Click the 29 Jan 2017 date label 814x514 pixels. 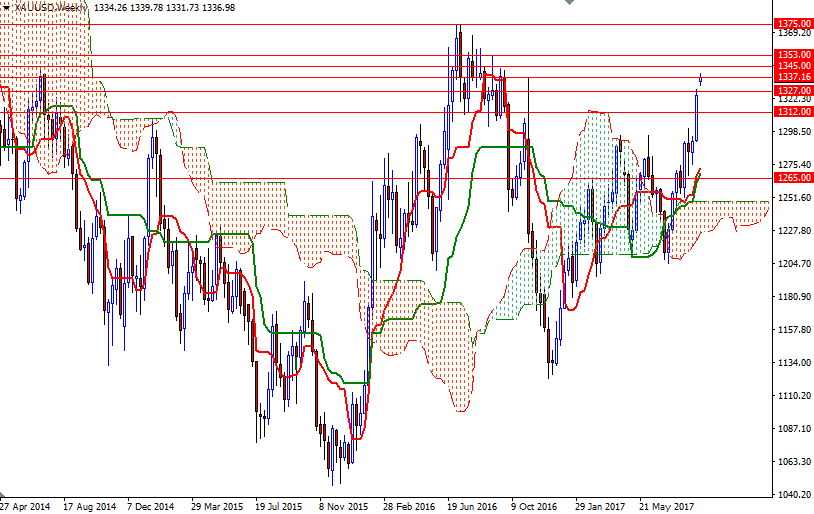600,506
